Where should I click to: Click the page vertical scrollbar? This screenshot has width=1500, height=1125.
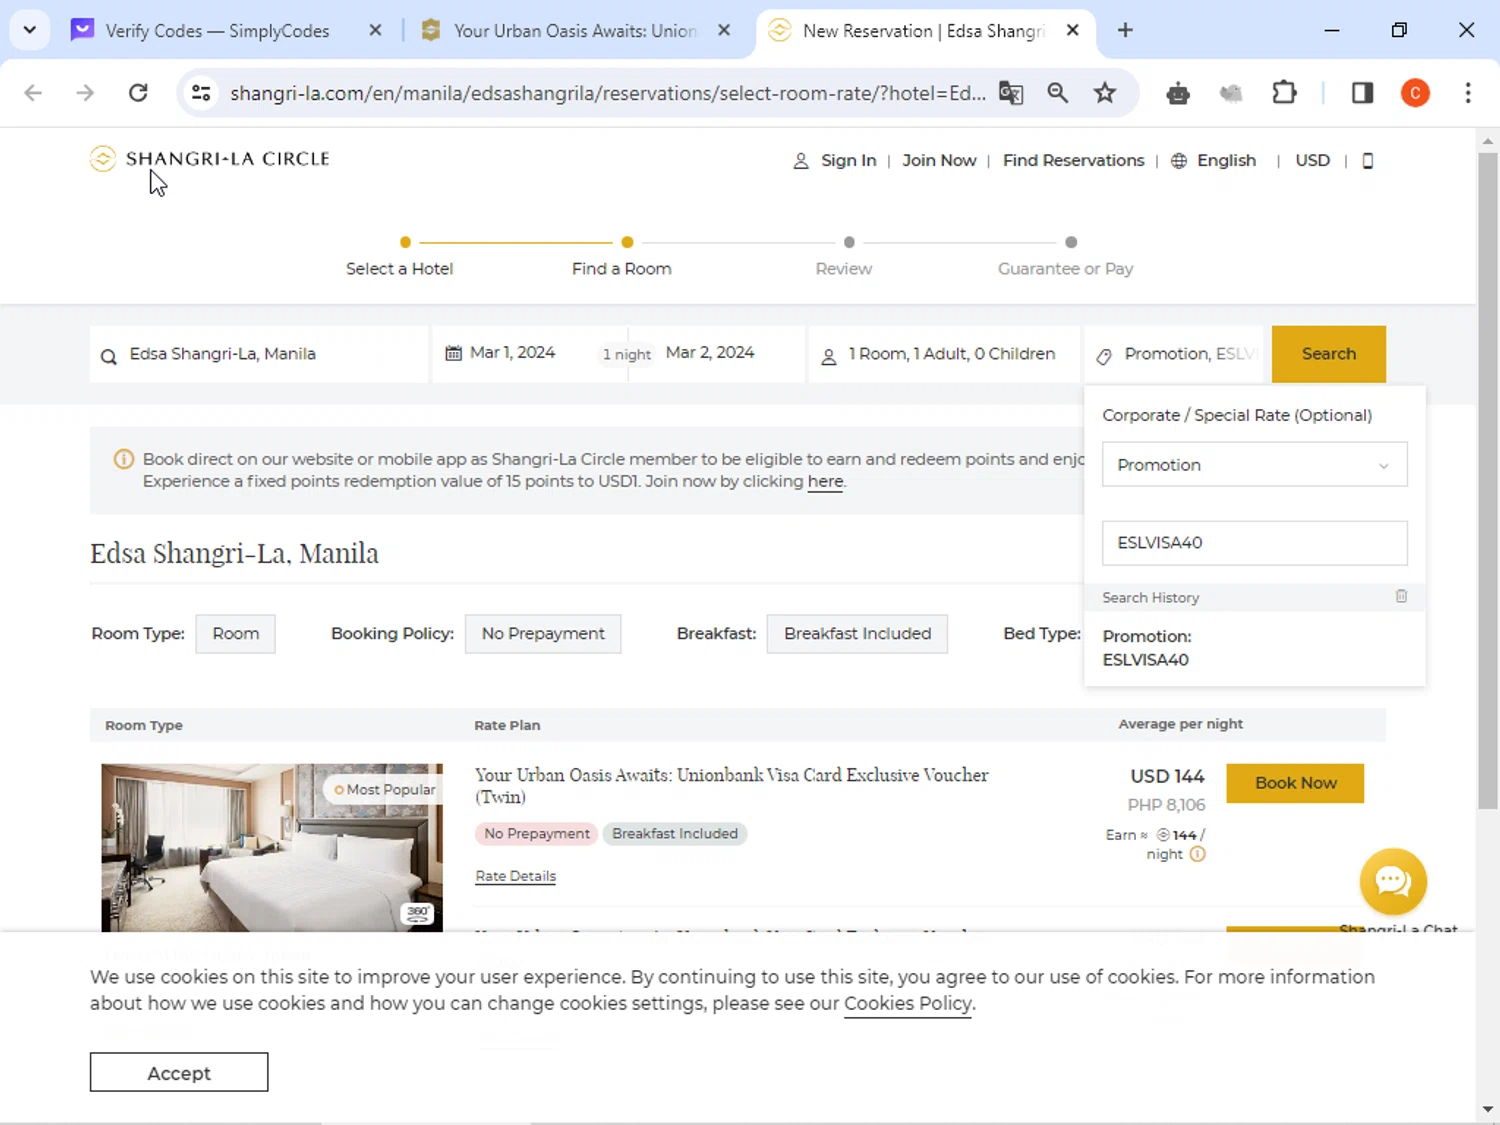[1487, 480]
